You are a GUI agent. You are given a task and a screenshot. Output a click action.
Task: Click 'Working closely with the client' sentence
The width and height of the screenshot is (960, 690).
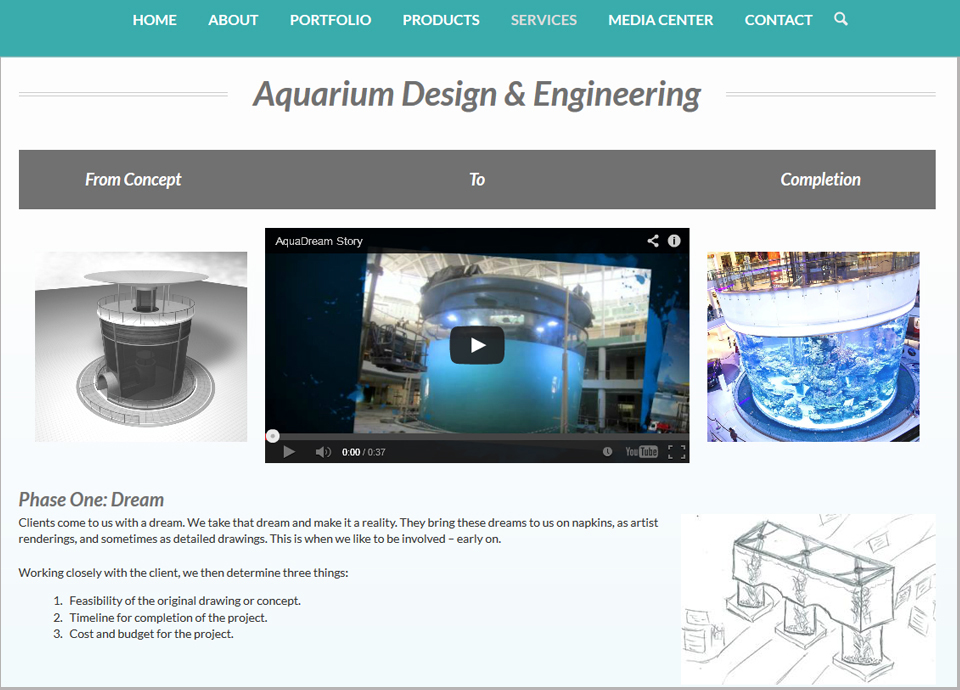coord(183,573)
